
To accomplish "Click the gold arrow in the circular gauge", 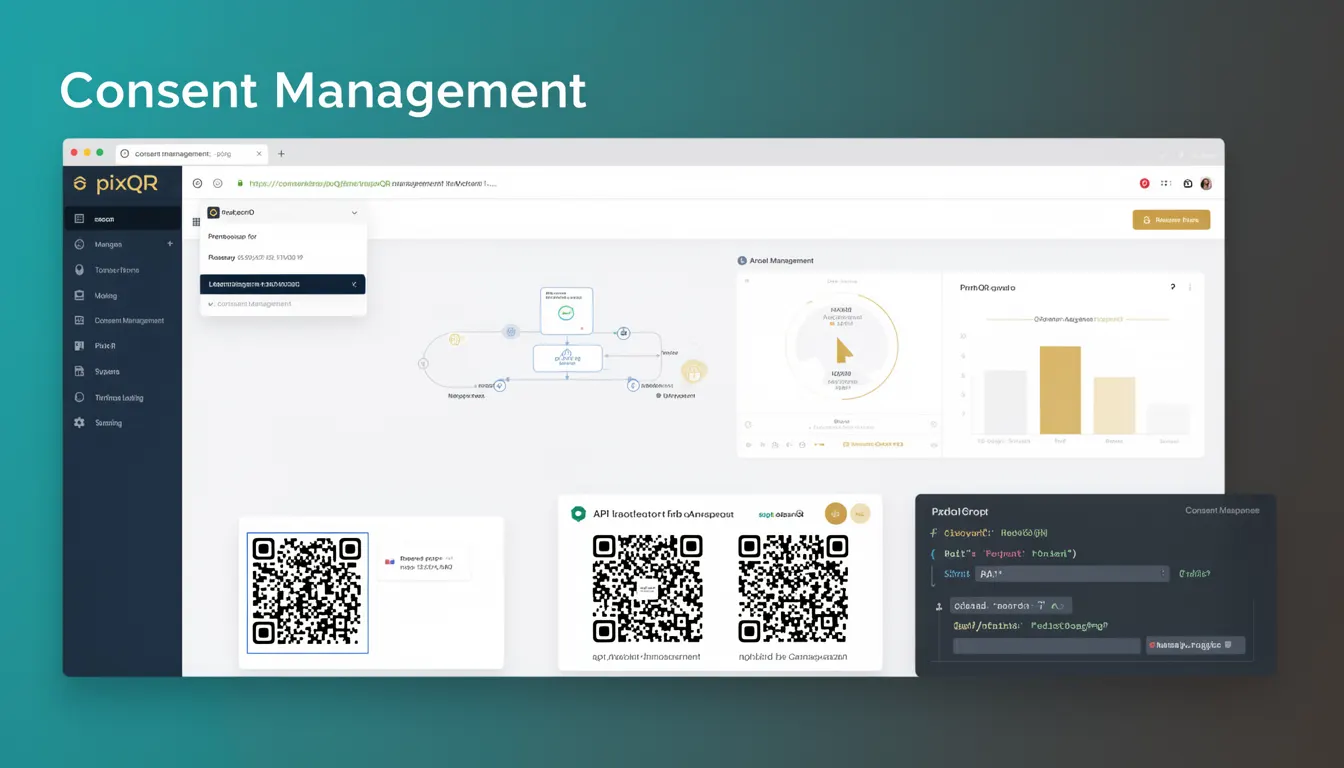I will [845, 349].
